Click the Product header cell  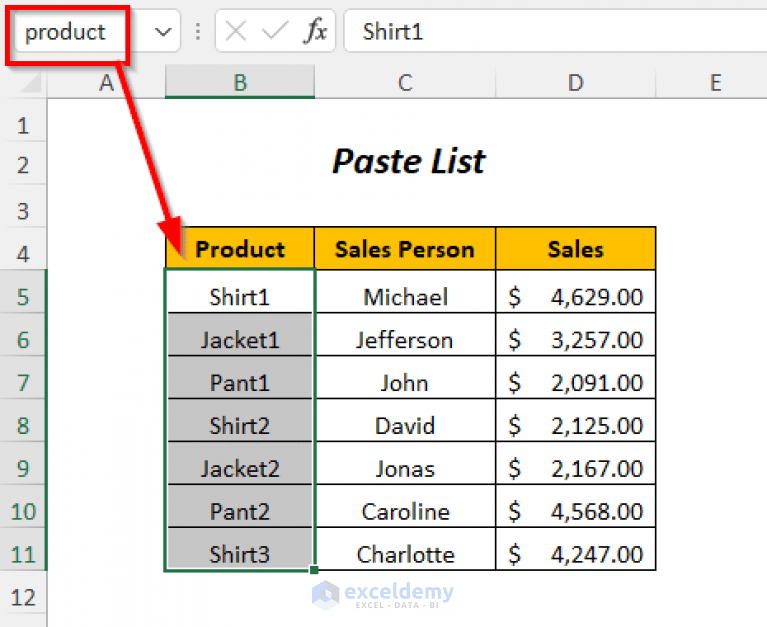click(x=240, y=249)
